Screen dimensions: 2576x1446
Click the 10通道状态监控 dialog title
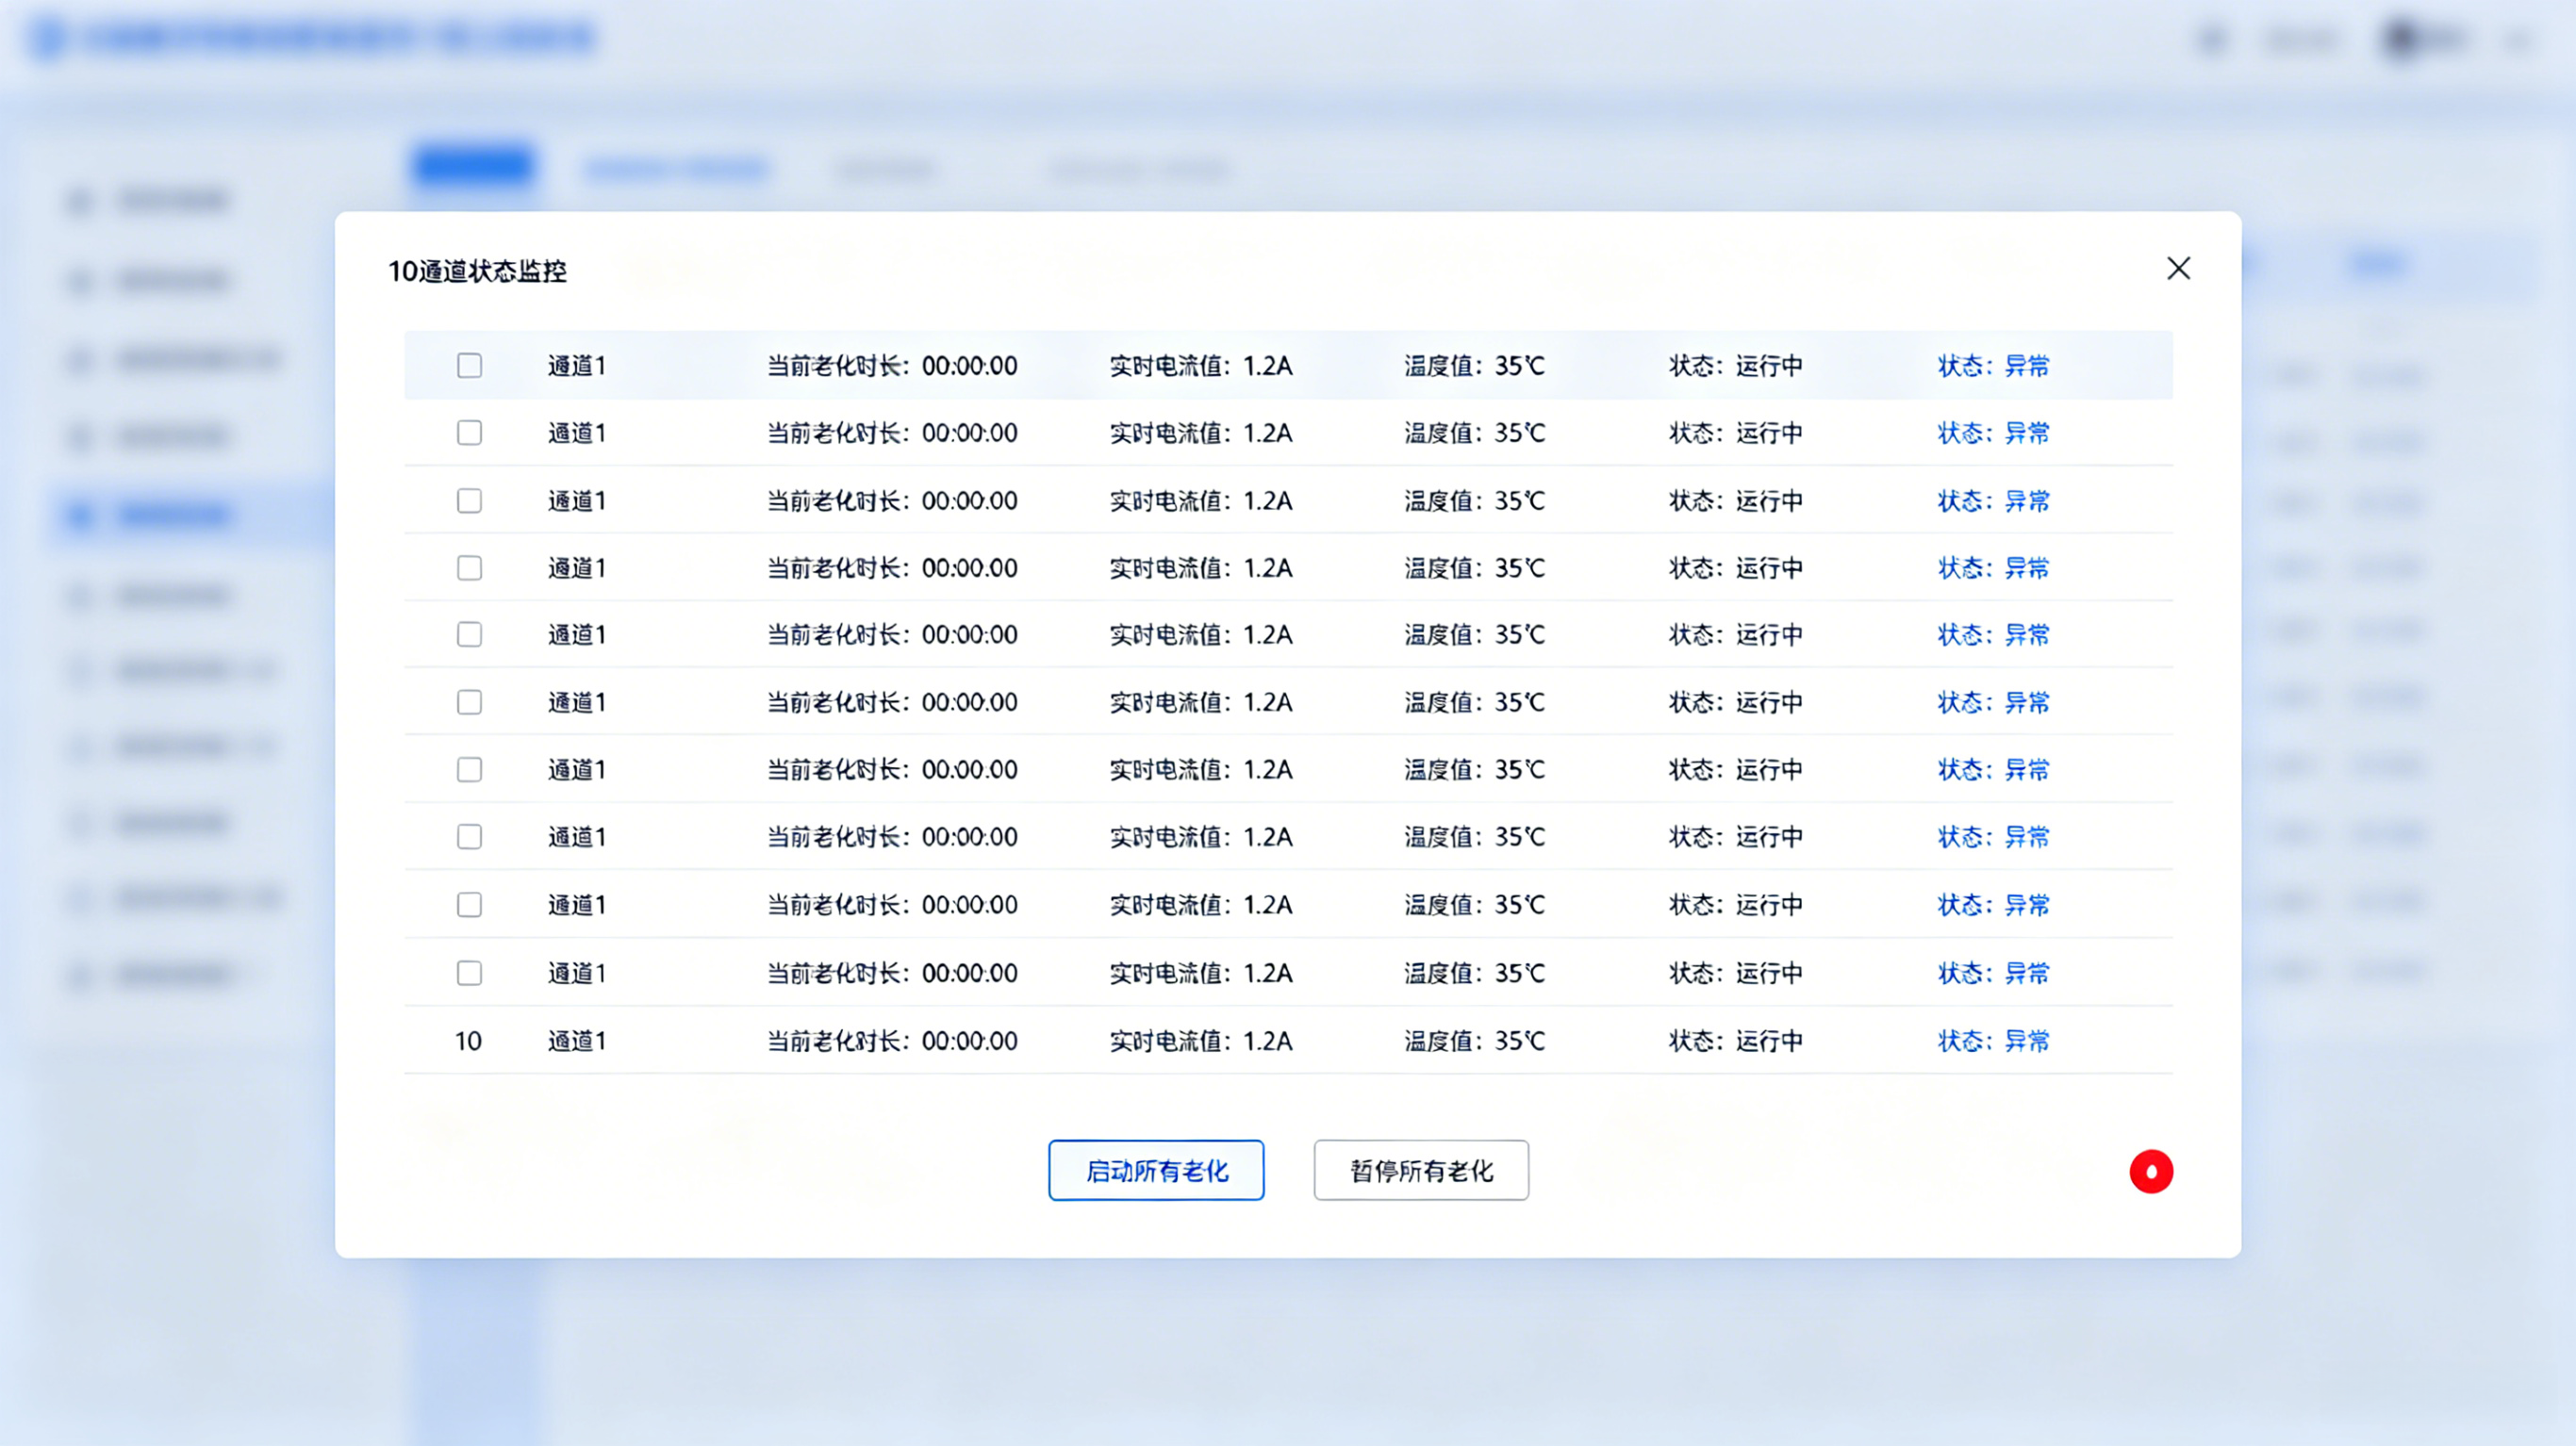point(477,271)
